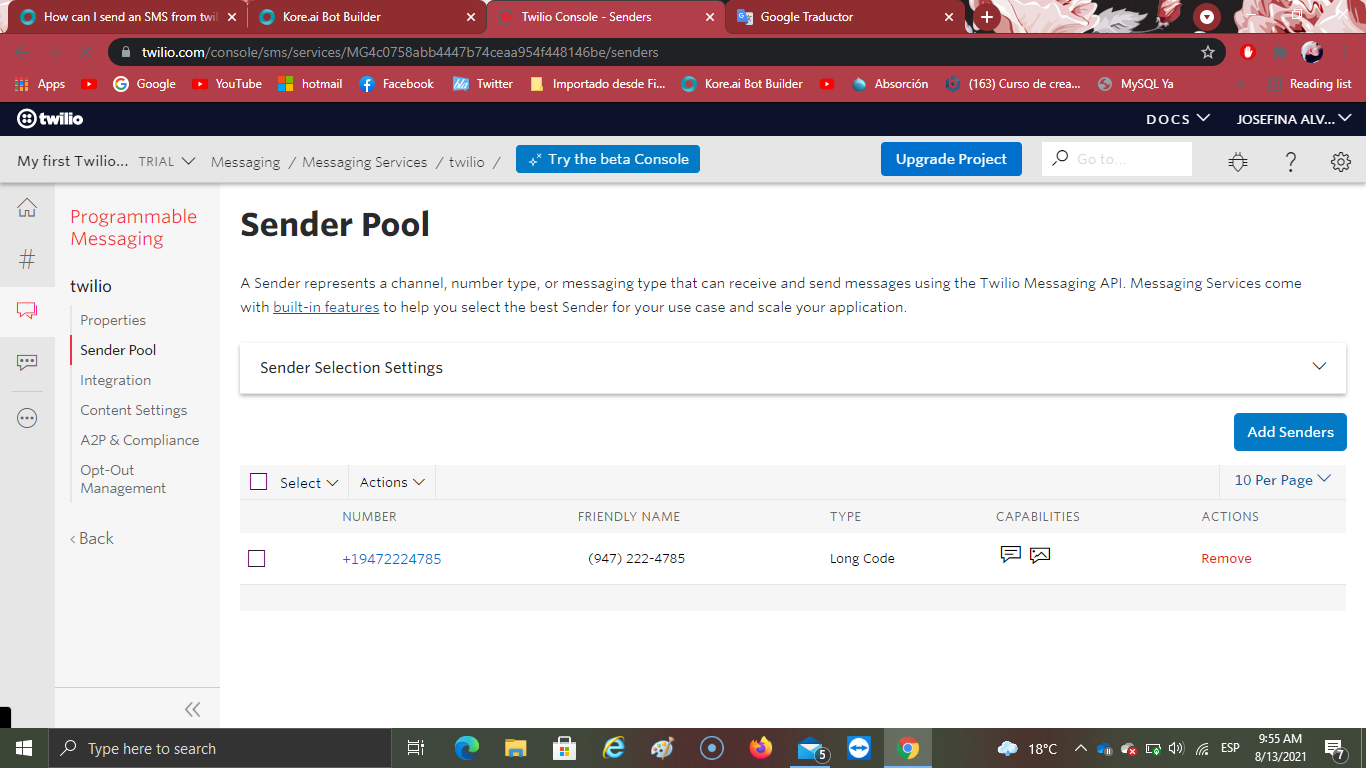The height and width of the screenshot is (768, 1366).
Task: Click Windows Type here to search box
Action: tap(218, 748)
